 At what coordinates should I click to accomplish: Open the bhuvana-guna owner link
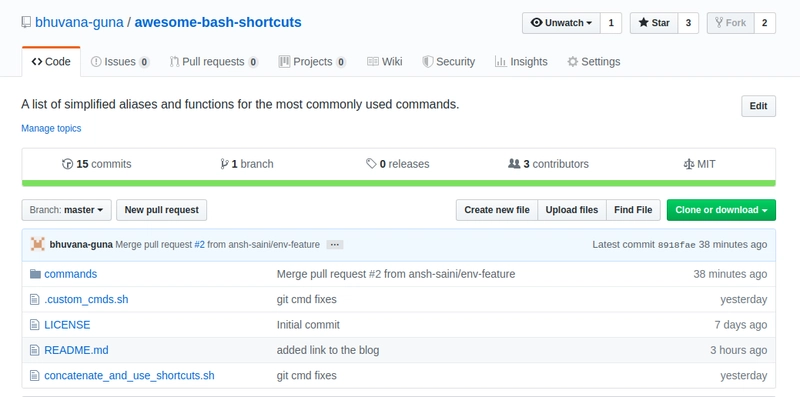click(79, 22)
